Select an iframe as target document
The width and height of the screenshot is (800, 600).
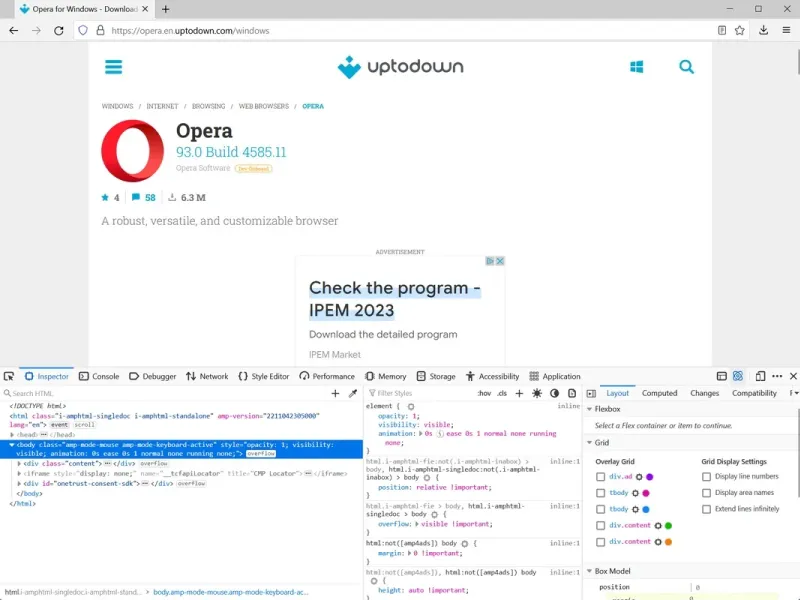721,376
